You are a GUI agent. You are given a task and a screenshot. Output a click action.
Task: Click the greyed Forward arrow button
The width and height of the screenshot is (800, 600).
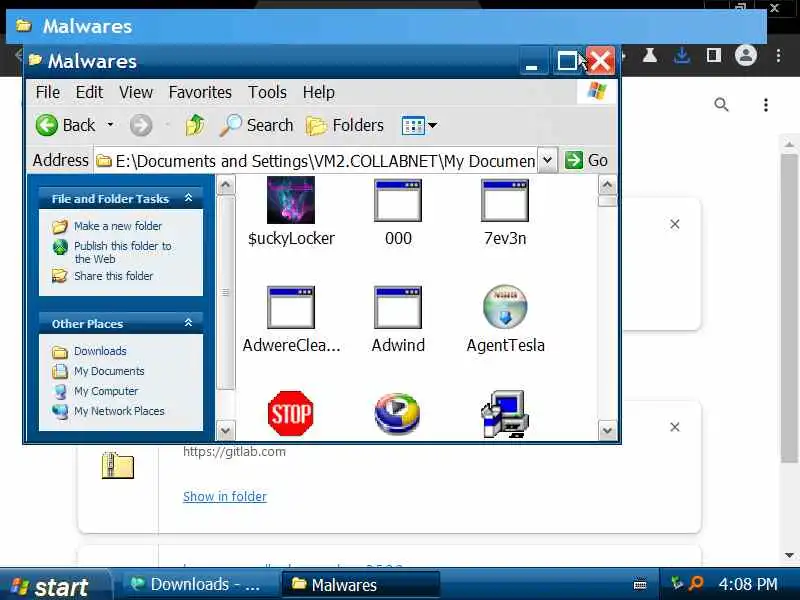(x=141, y=125)
